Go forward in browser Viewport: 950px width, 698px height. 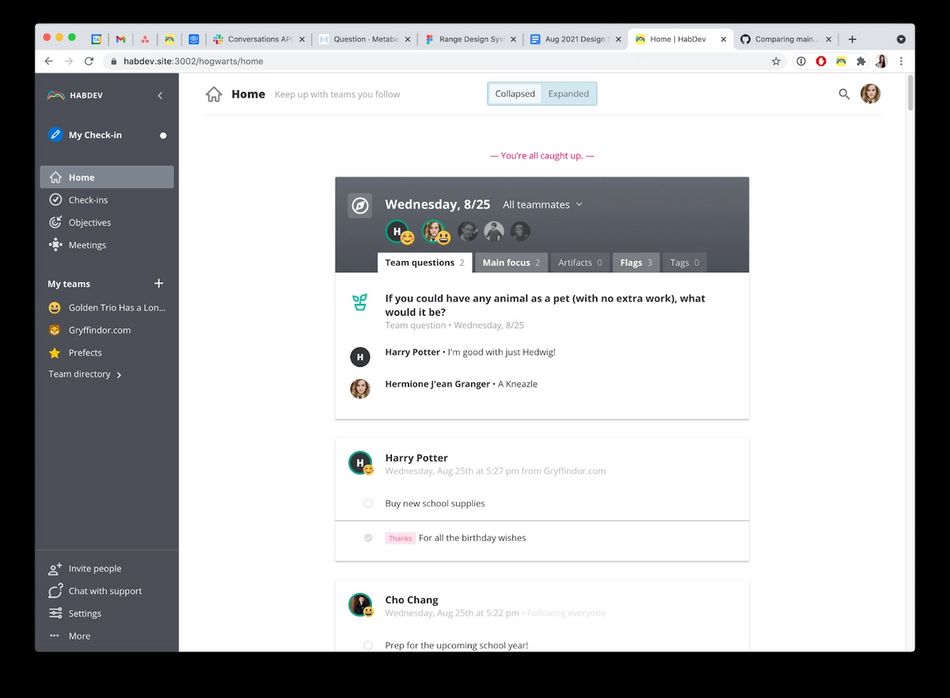(x=68, y=61)
